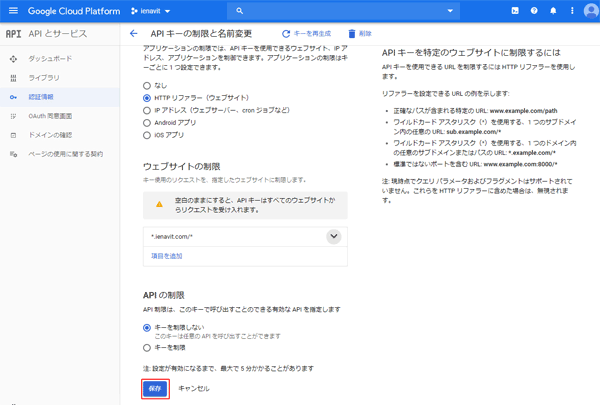This screenshot has height=405, width=600.
Task: Click 項目を追加 add item link
Action: coord(166,256)
